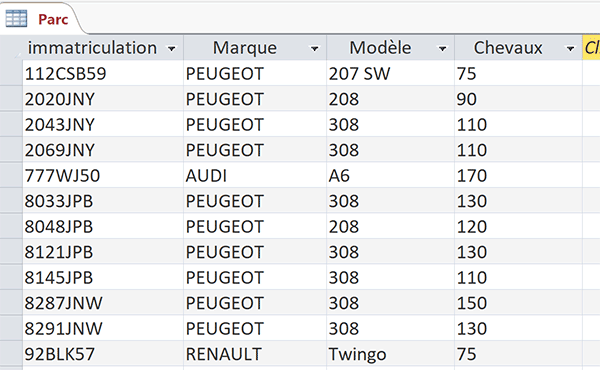Click the row selector for 92BLK57
Screen dimensions: 600x370
coord(11,354)
